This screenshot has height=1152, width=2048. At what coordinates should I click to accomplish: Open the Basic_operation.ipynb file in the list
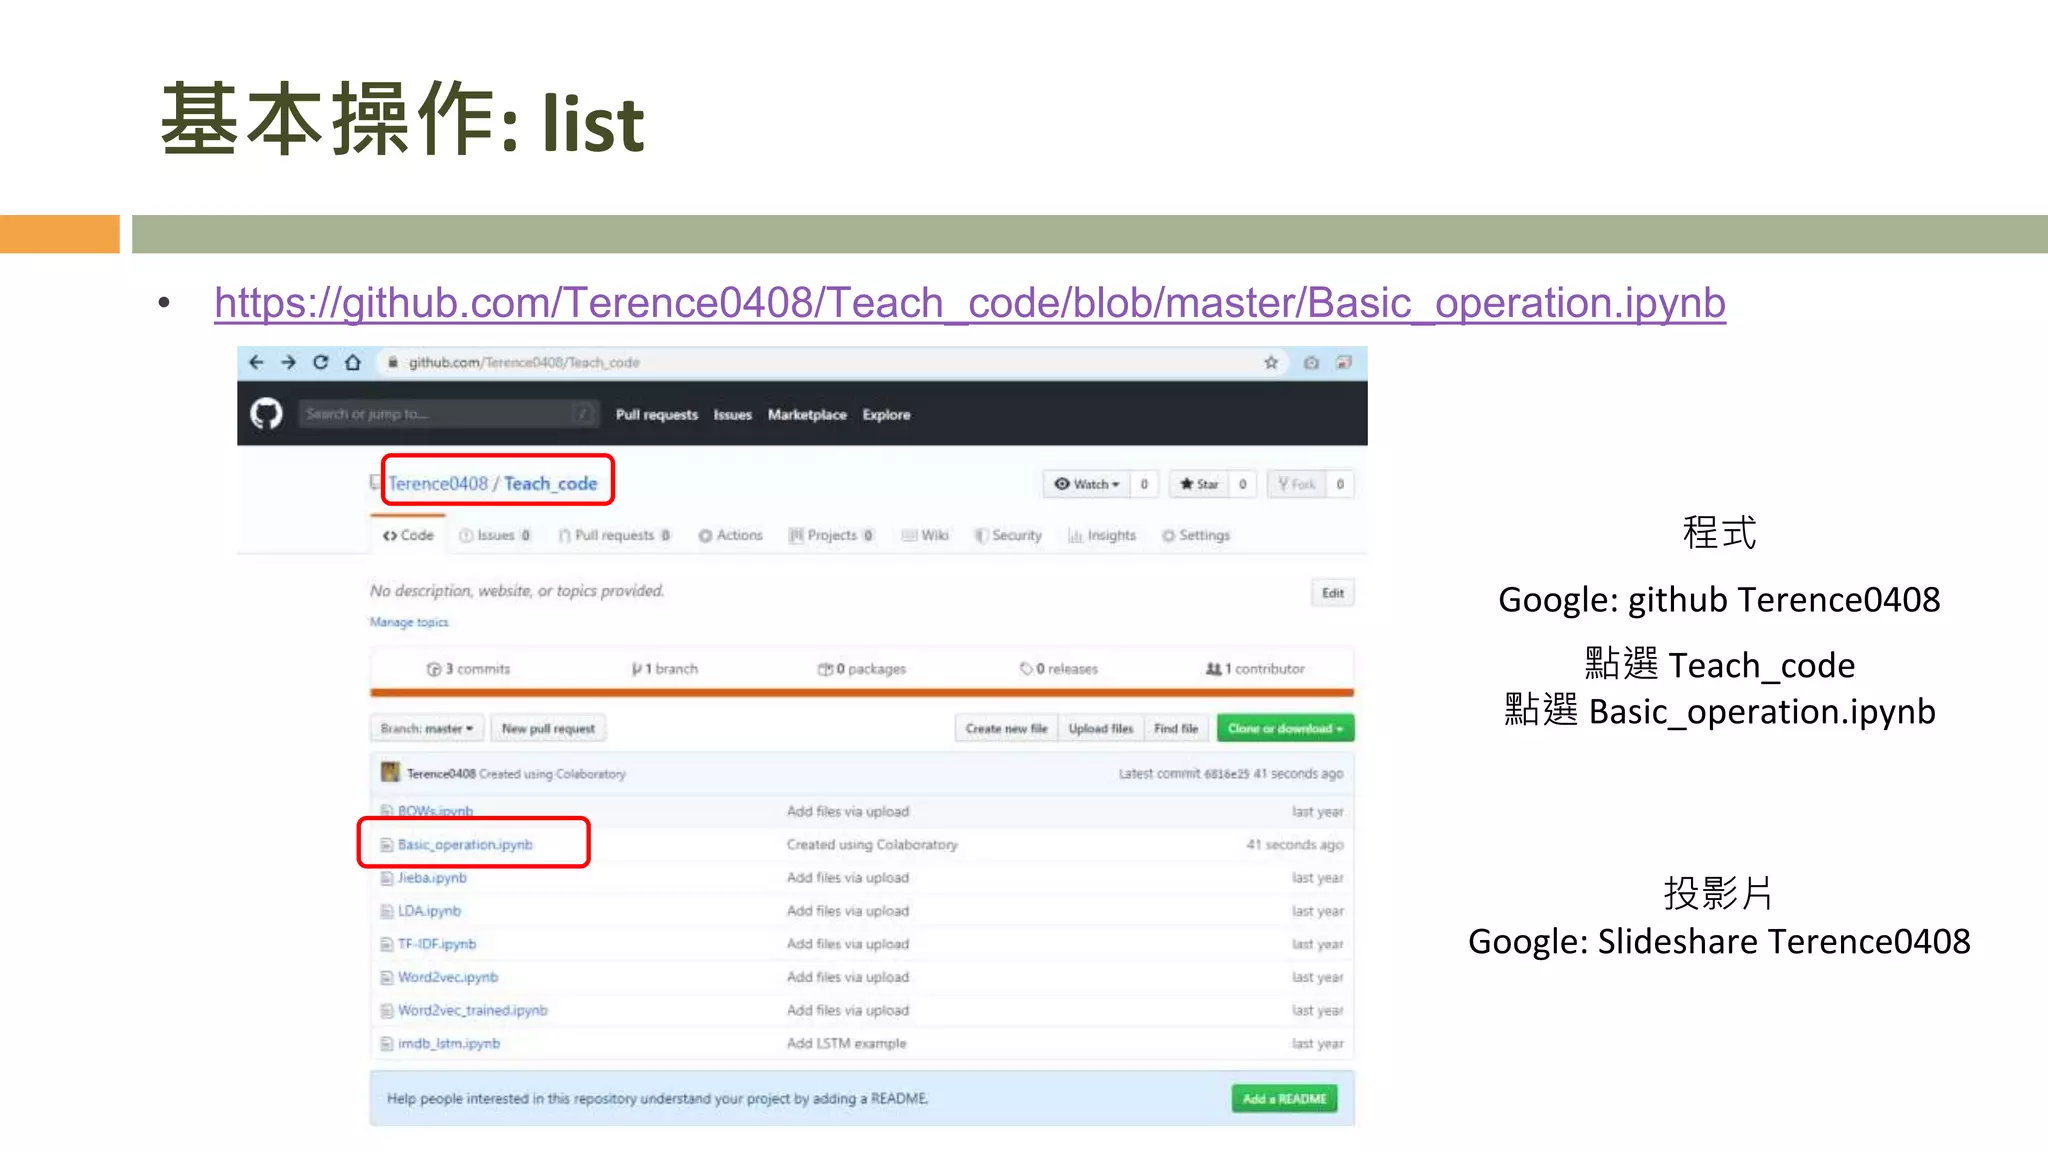465,844
